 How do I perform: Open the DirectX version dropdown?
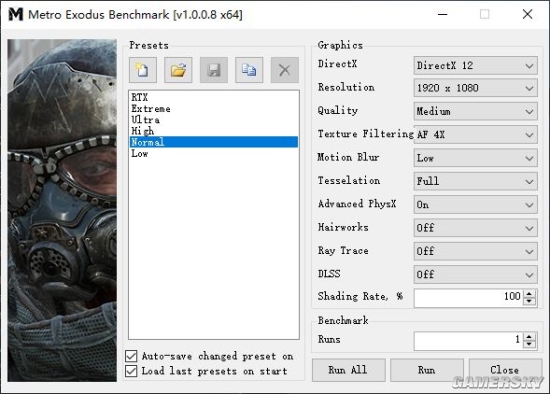475,65
